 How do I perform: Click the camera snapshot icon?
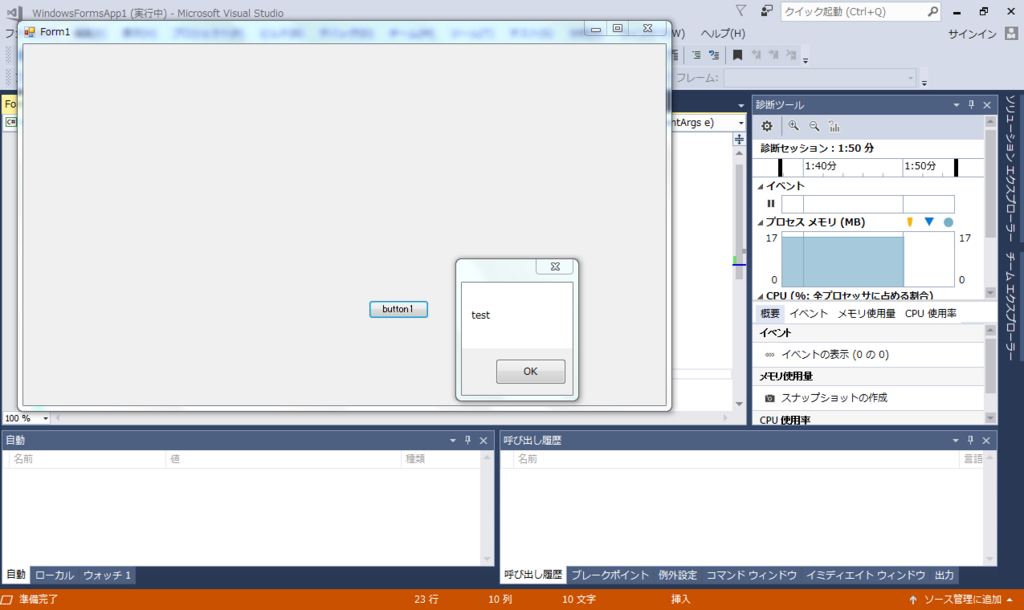coord(770,398)
